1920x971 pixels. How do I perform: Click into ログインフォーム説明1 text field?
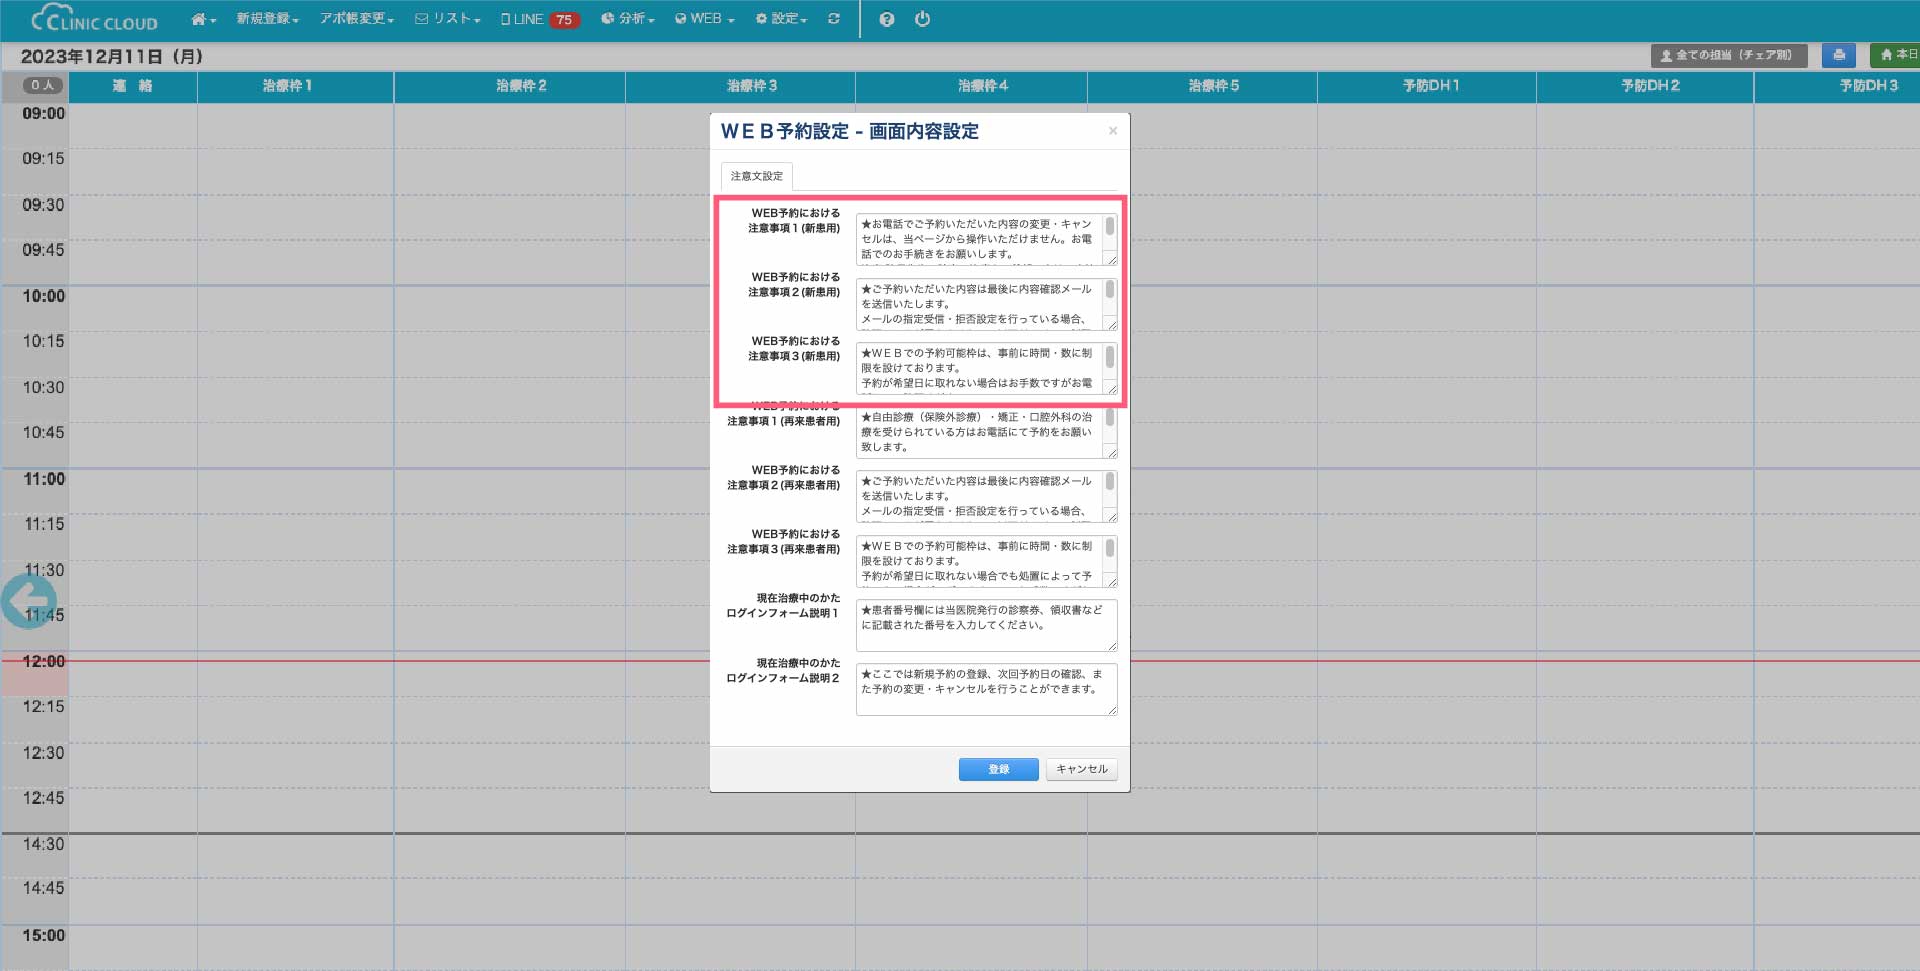point(985,625)
